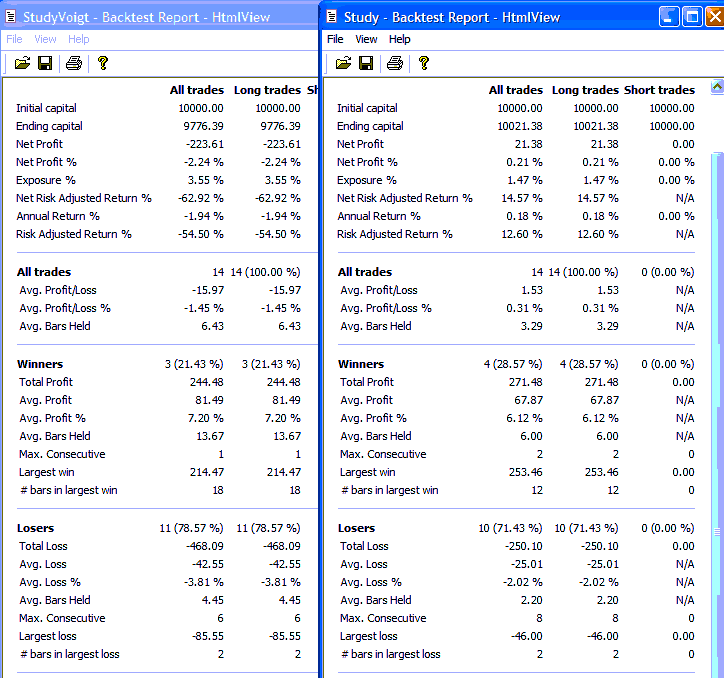Click the scroll up arrow in Study window
This screenshot has height=678, width=724.
[x=716, y=88]
